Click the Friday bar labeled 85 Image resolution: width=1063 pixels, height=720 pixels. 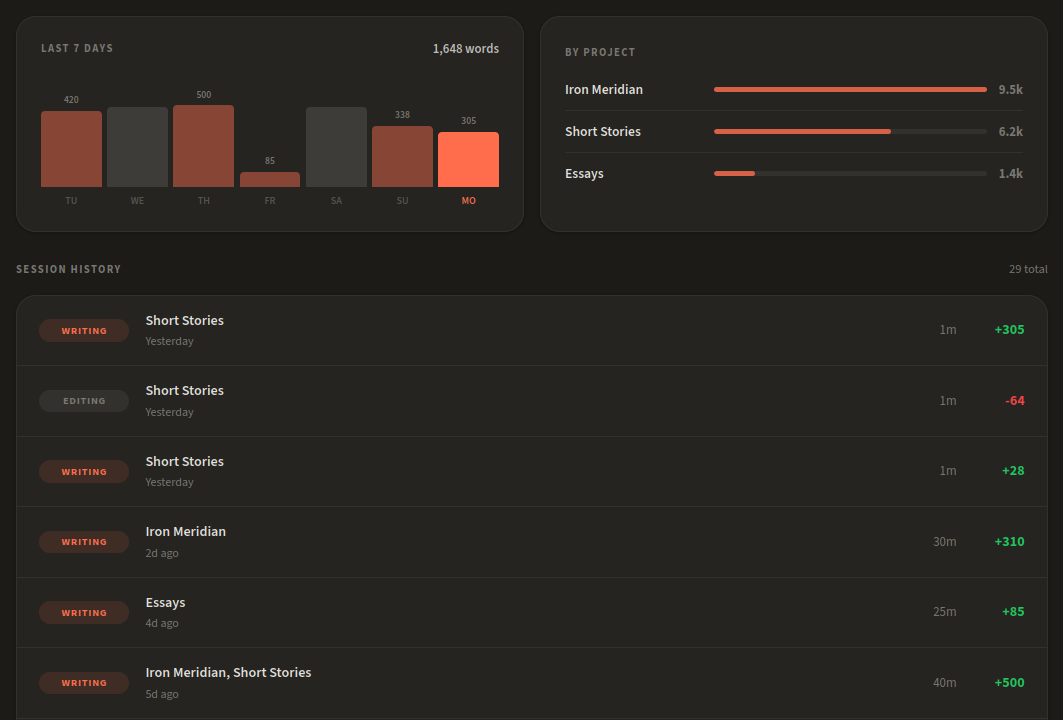pos(270,180)
